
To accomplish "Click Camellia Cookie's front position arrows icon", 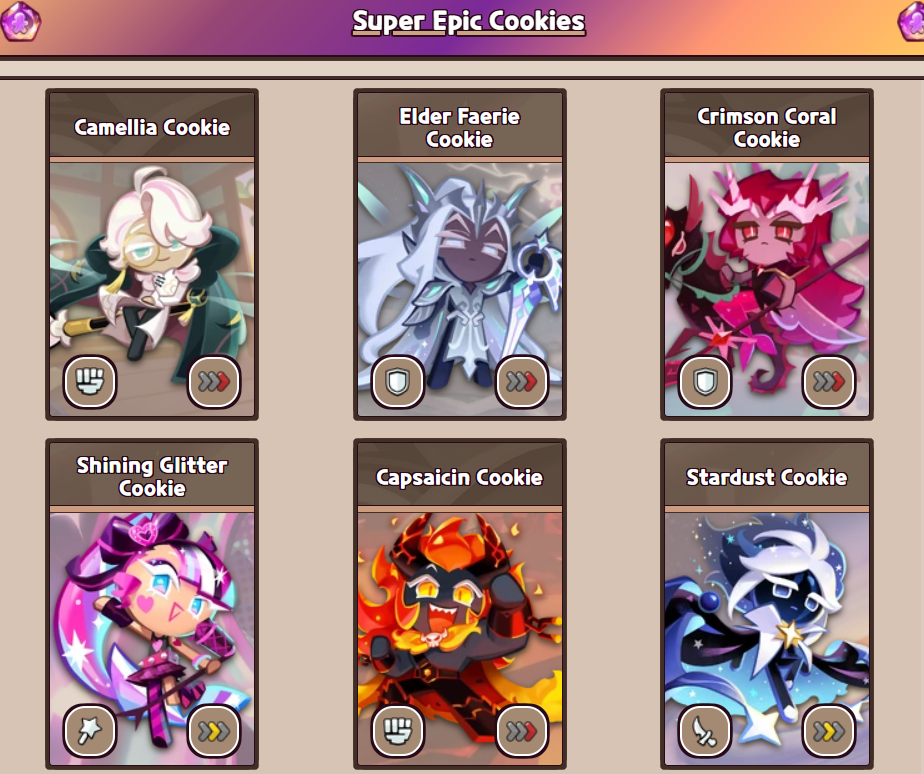I will coord(214,381).
